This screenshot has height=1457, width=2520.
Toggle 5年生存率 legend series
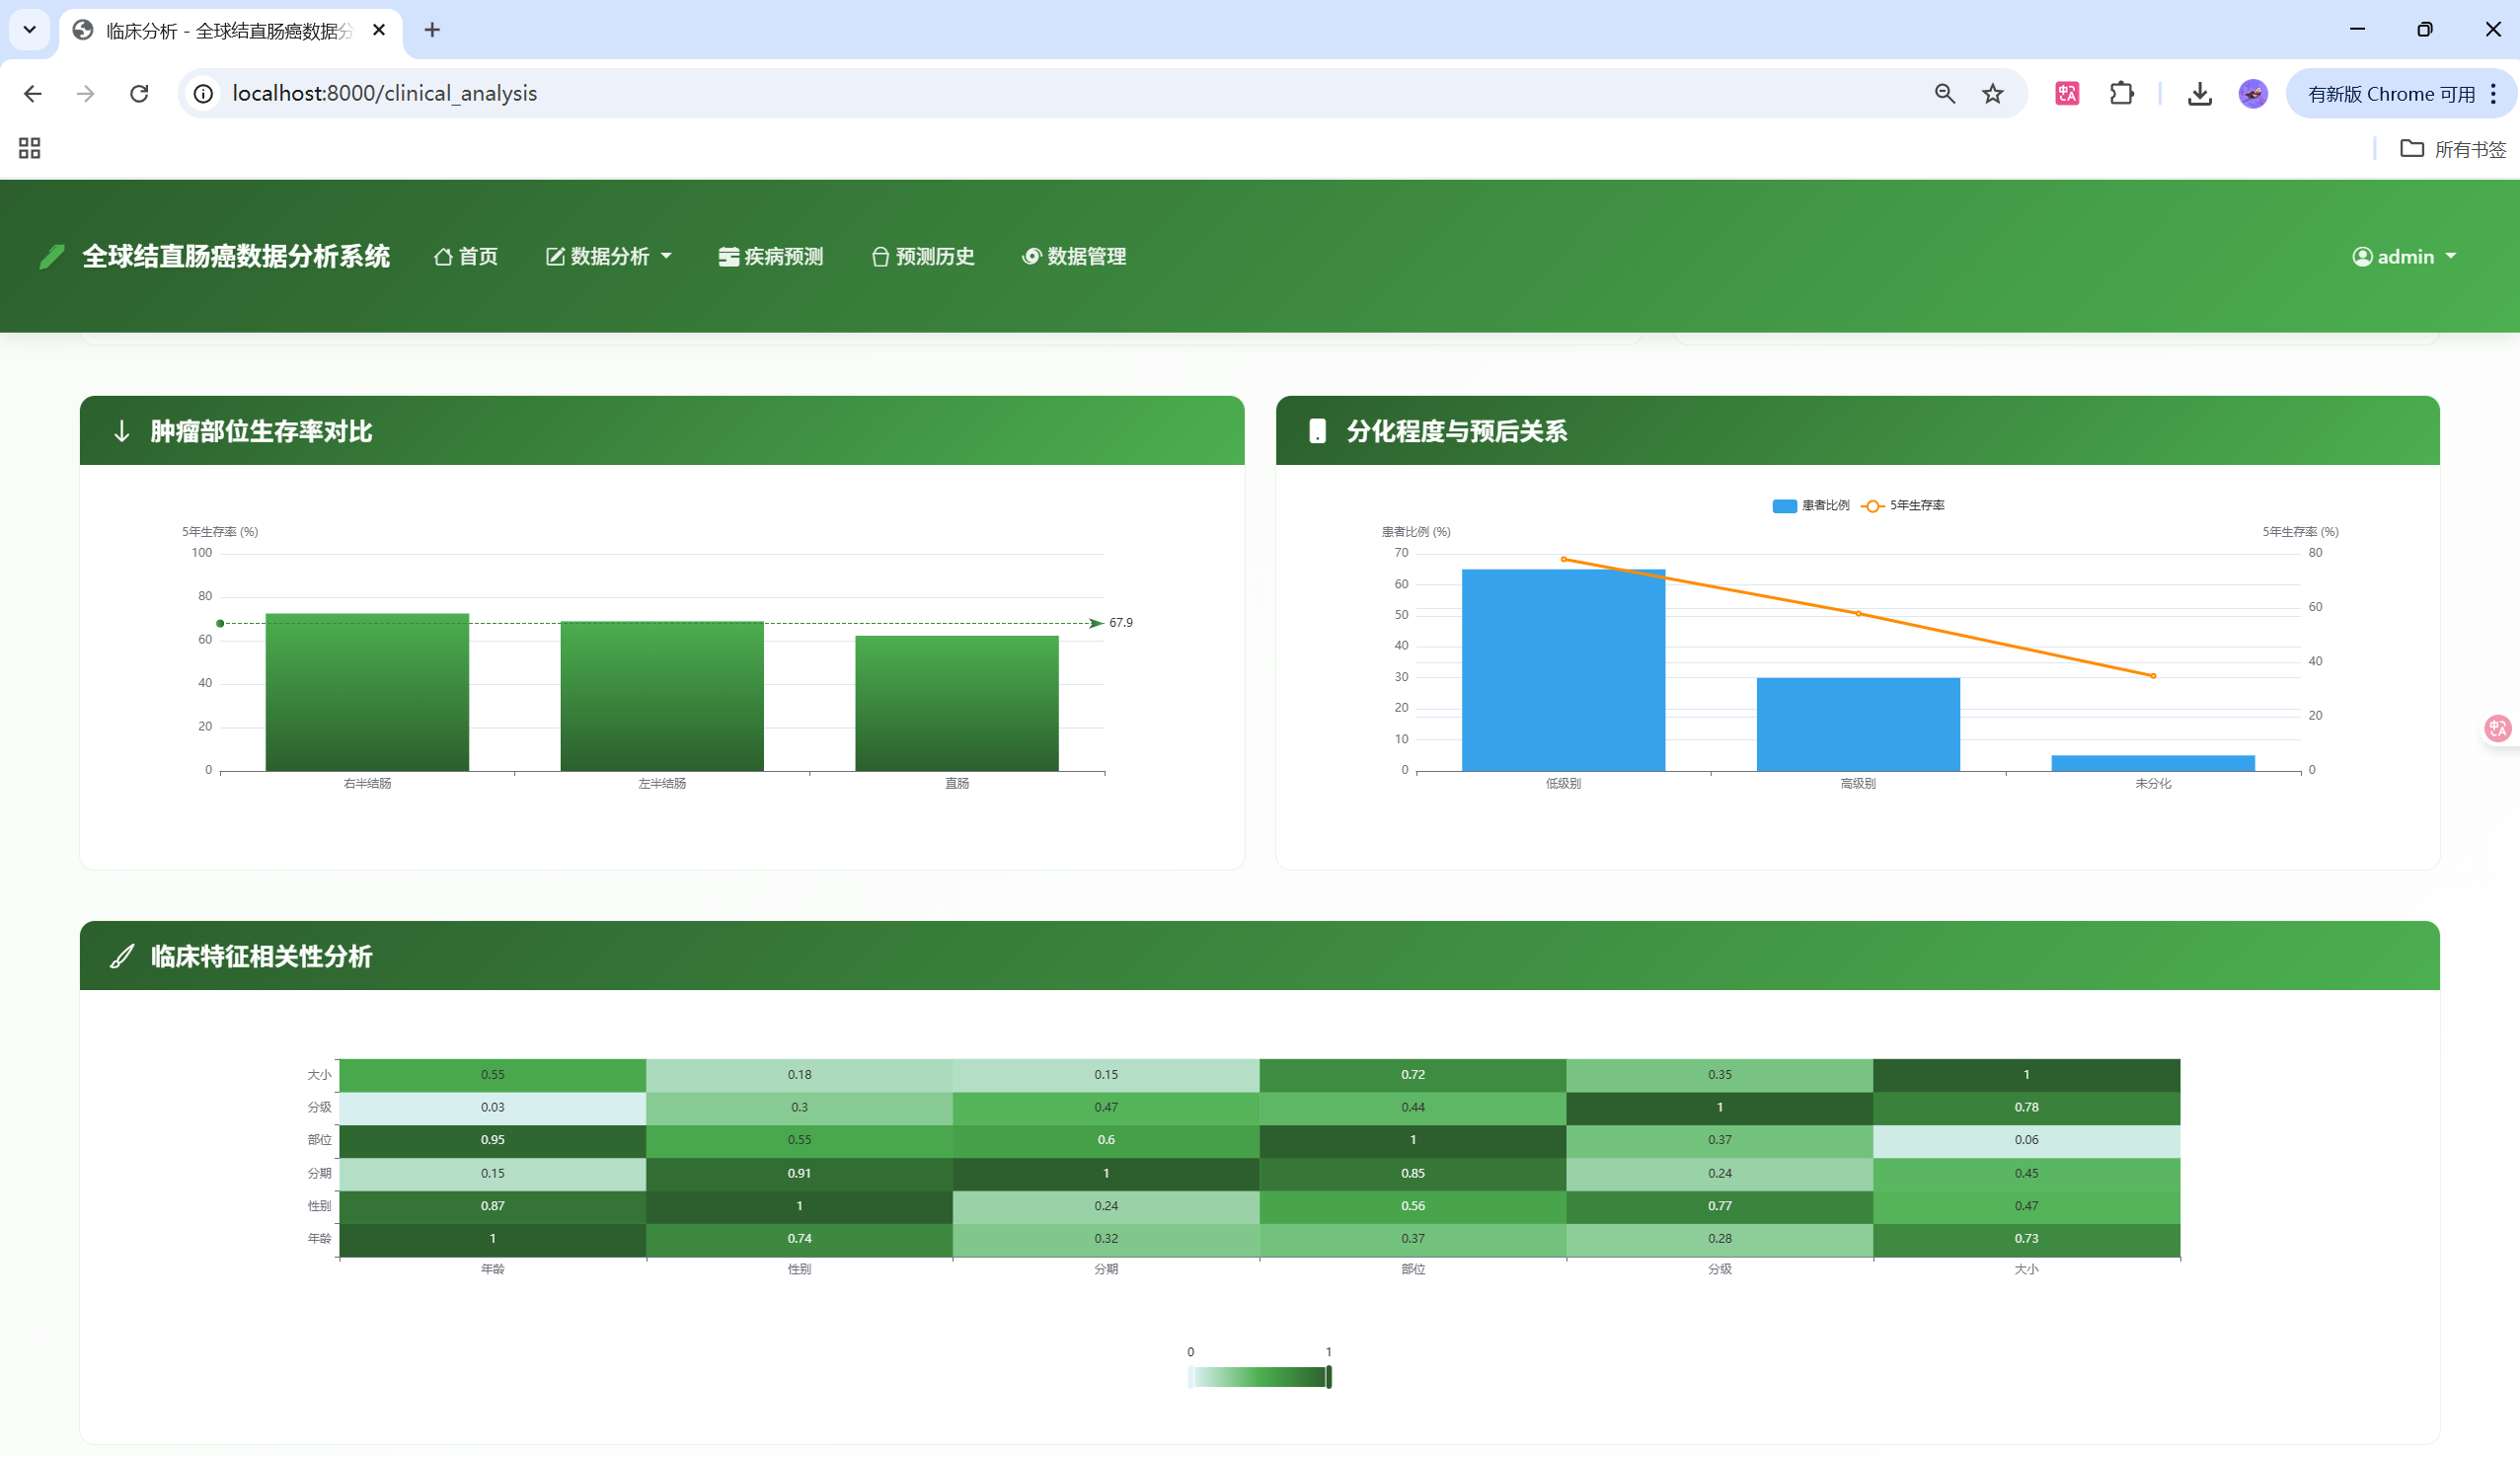coord(1904,506)
